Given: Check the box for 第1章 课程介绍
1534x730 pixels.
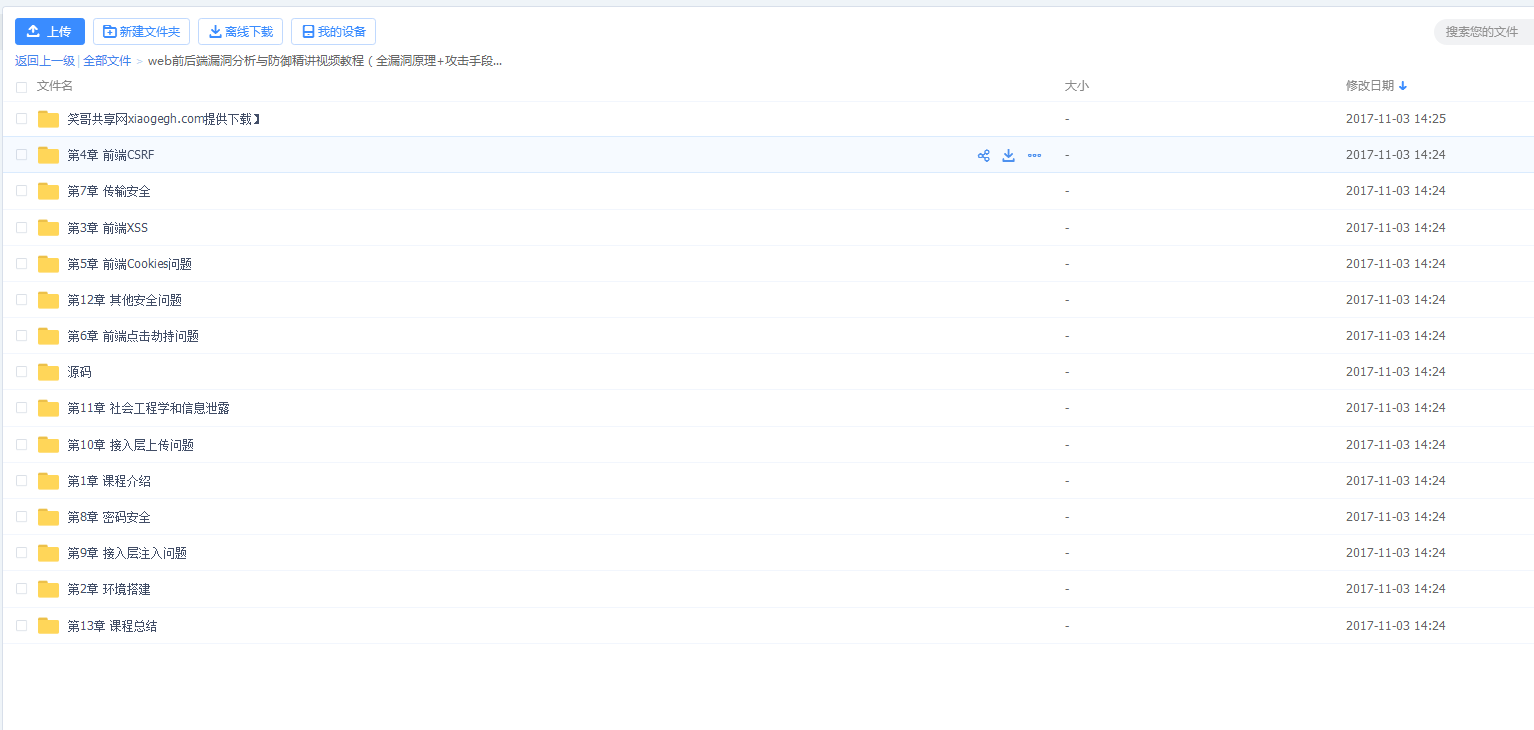Looking at the screenshot, I should pyautogui.click(x=21, y=481).
